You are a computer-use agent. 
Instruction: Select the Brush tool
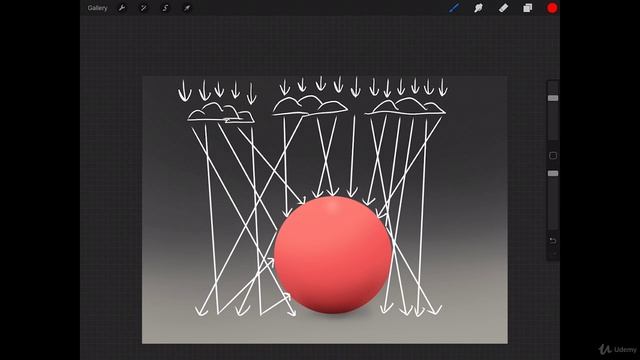pos(454,8)
